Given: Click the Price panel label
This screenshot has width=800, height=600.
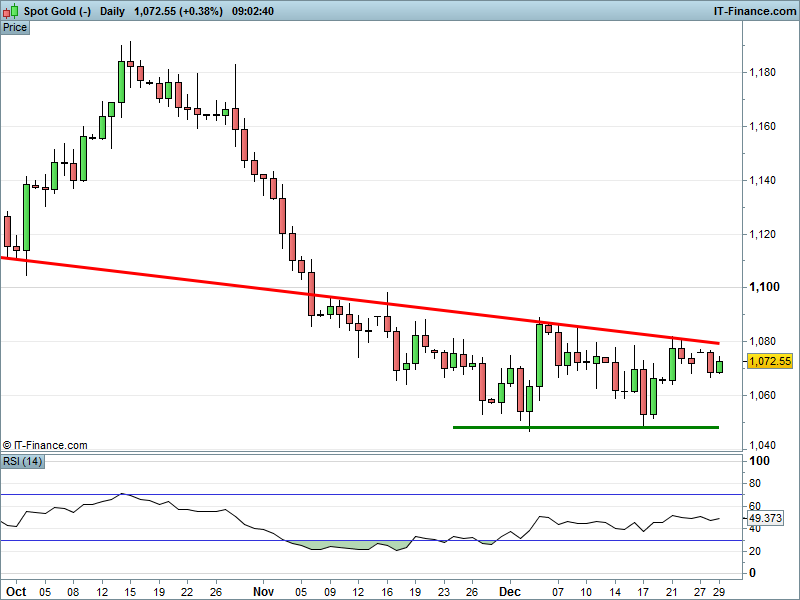Looking at the screenshot, I should tap(15, 27).
